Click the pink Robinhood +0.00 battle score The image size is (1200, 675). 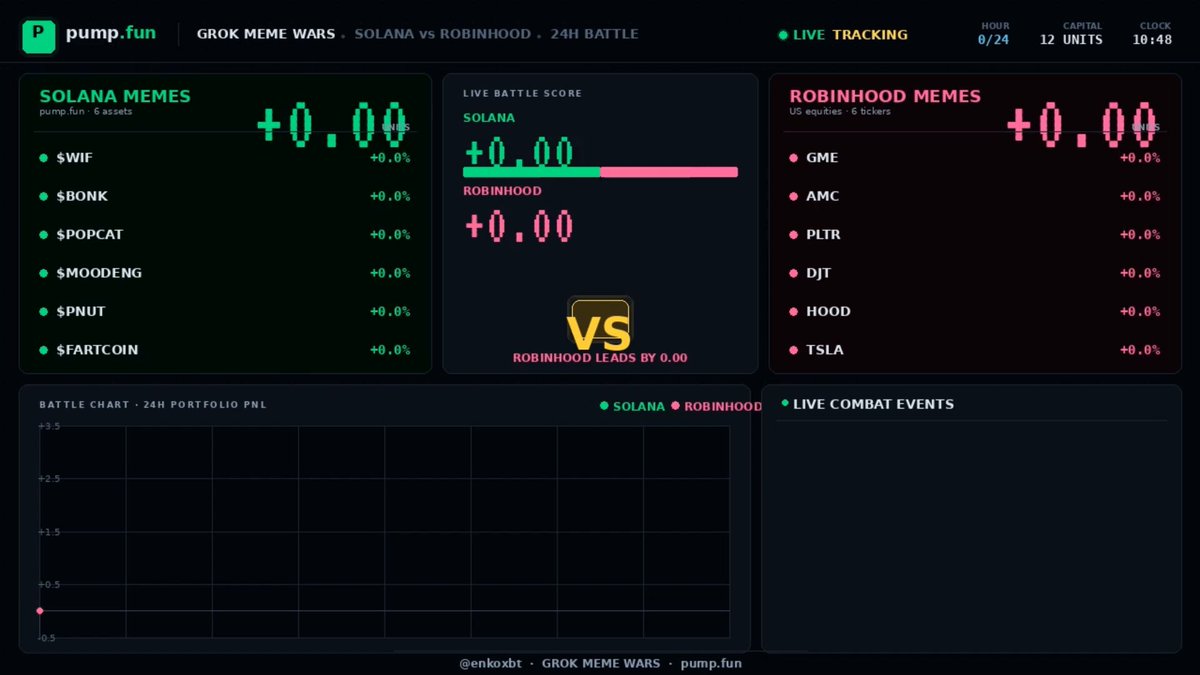pos(519,226)
